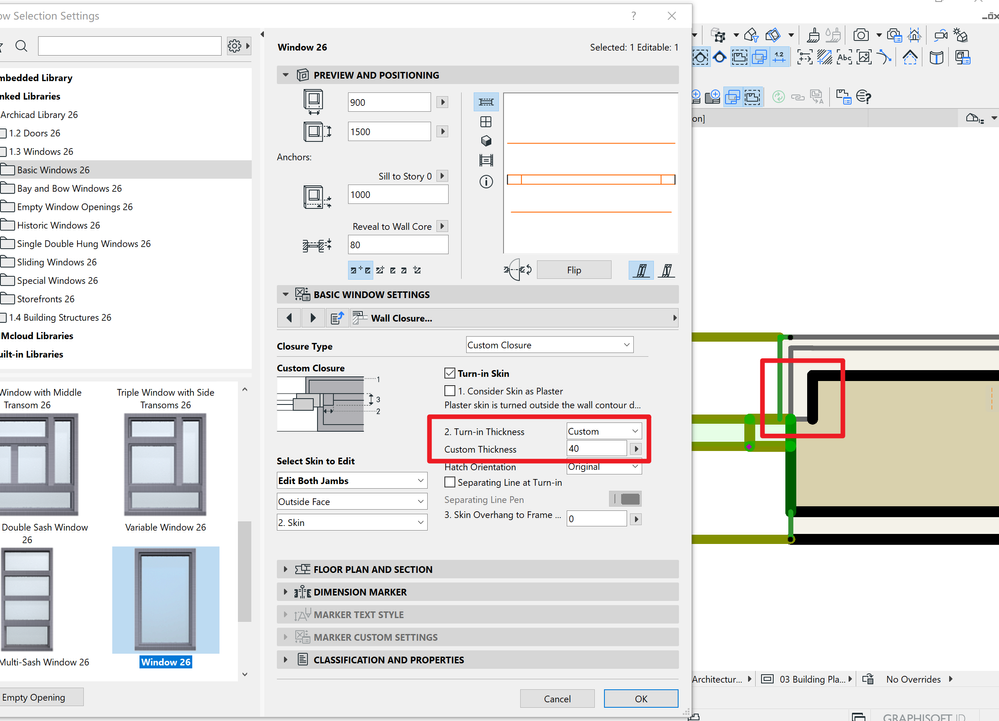Screen dimensions: 999x721
Task: Go to the previous settings page arrow
Action: pos(289,318)
